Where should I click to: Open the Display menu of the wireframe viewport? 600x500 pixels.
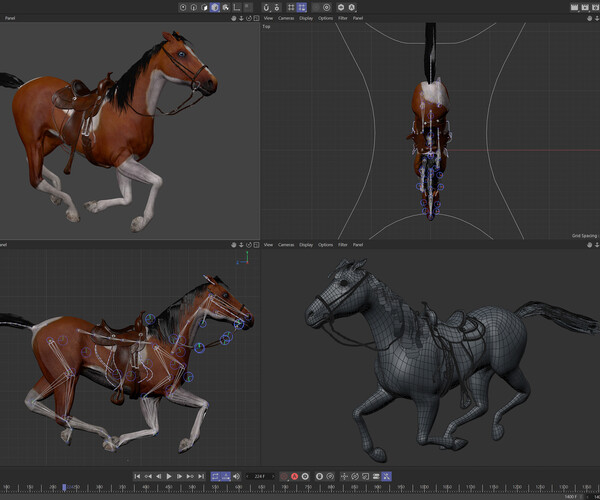coord(306,244)
